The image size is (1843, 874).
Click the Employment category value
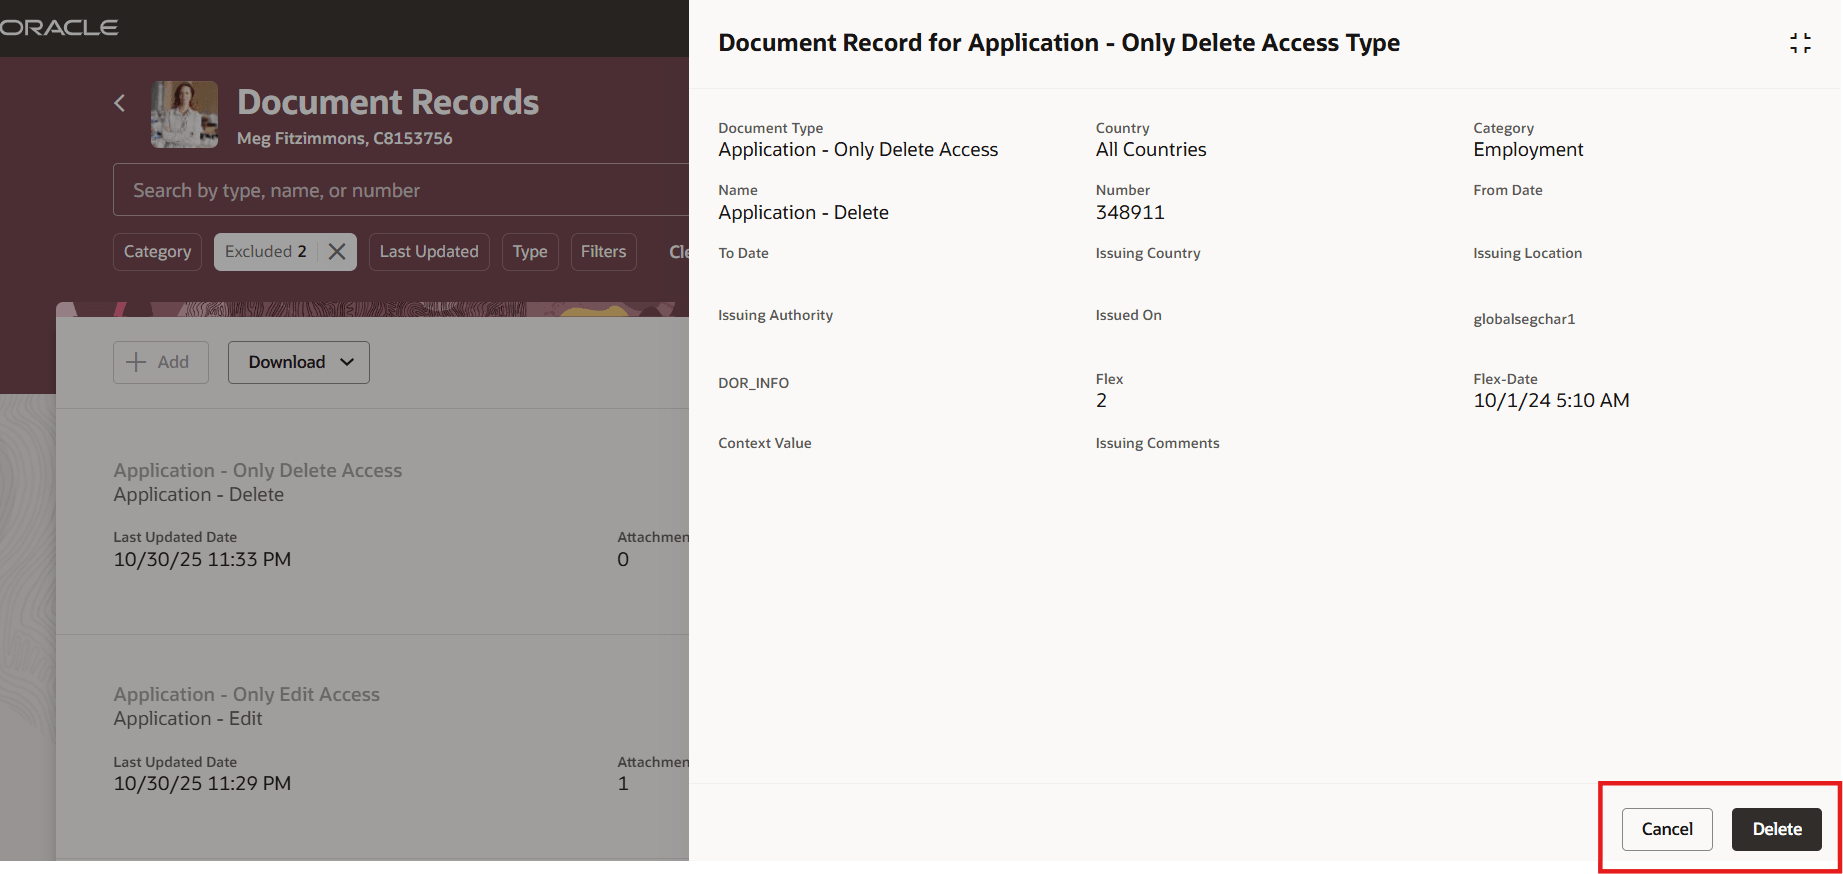click(1528, 149)
